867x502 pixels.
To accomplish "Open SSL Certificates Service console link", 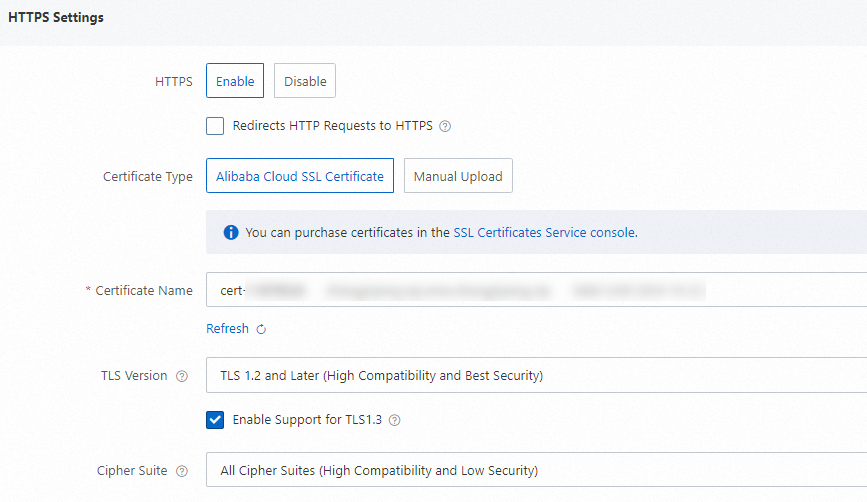I will (543, 232).
